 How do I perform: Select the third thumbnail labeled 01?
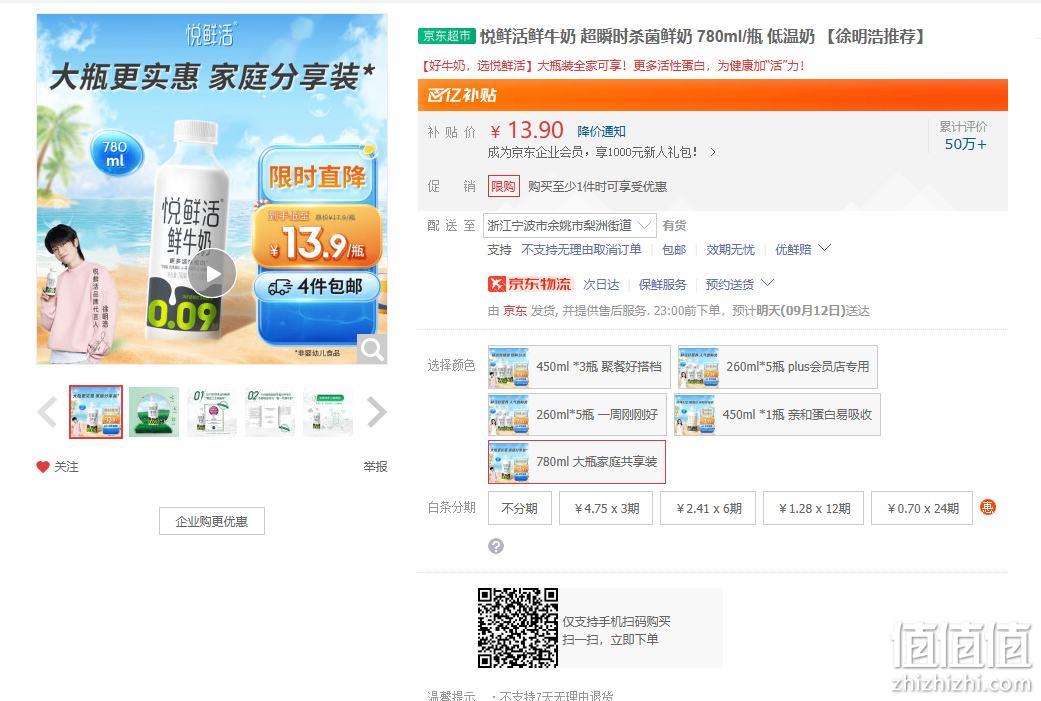pyautogui.click(x=212, y=412)
